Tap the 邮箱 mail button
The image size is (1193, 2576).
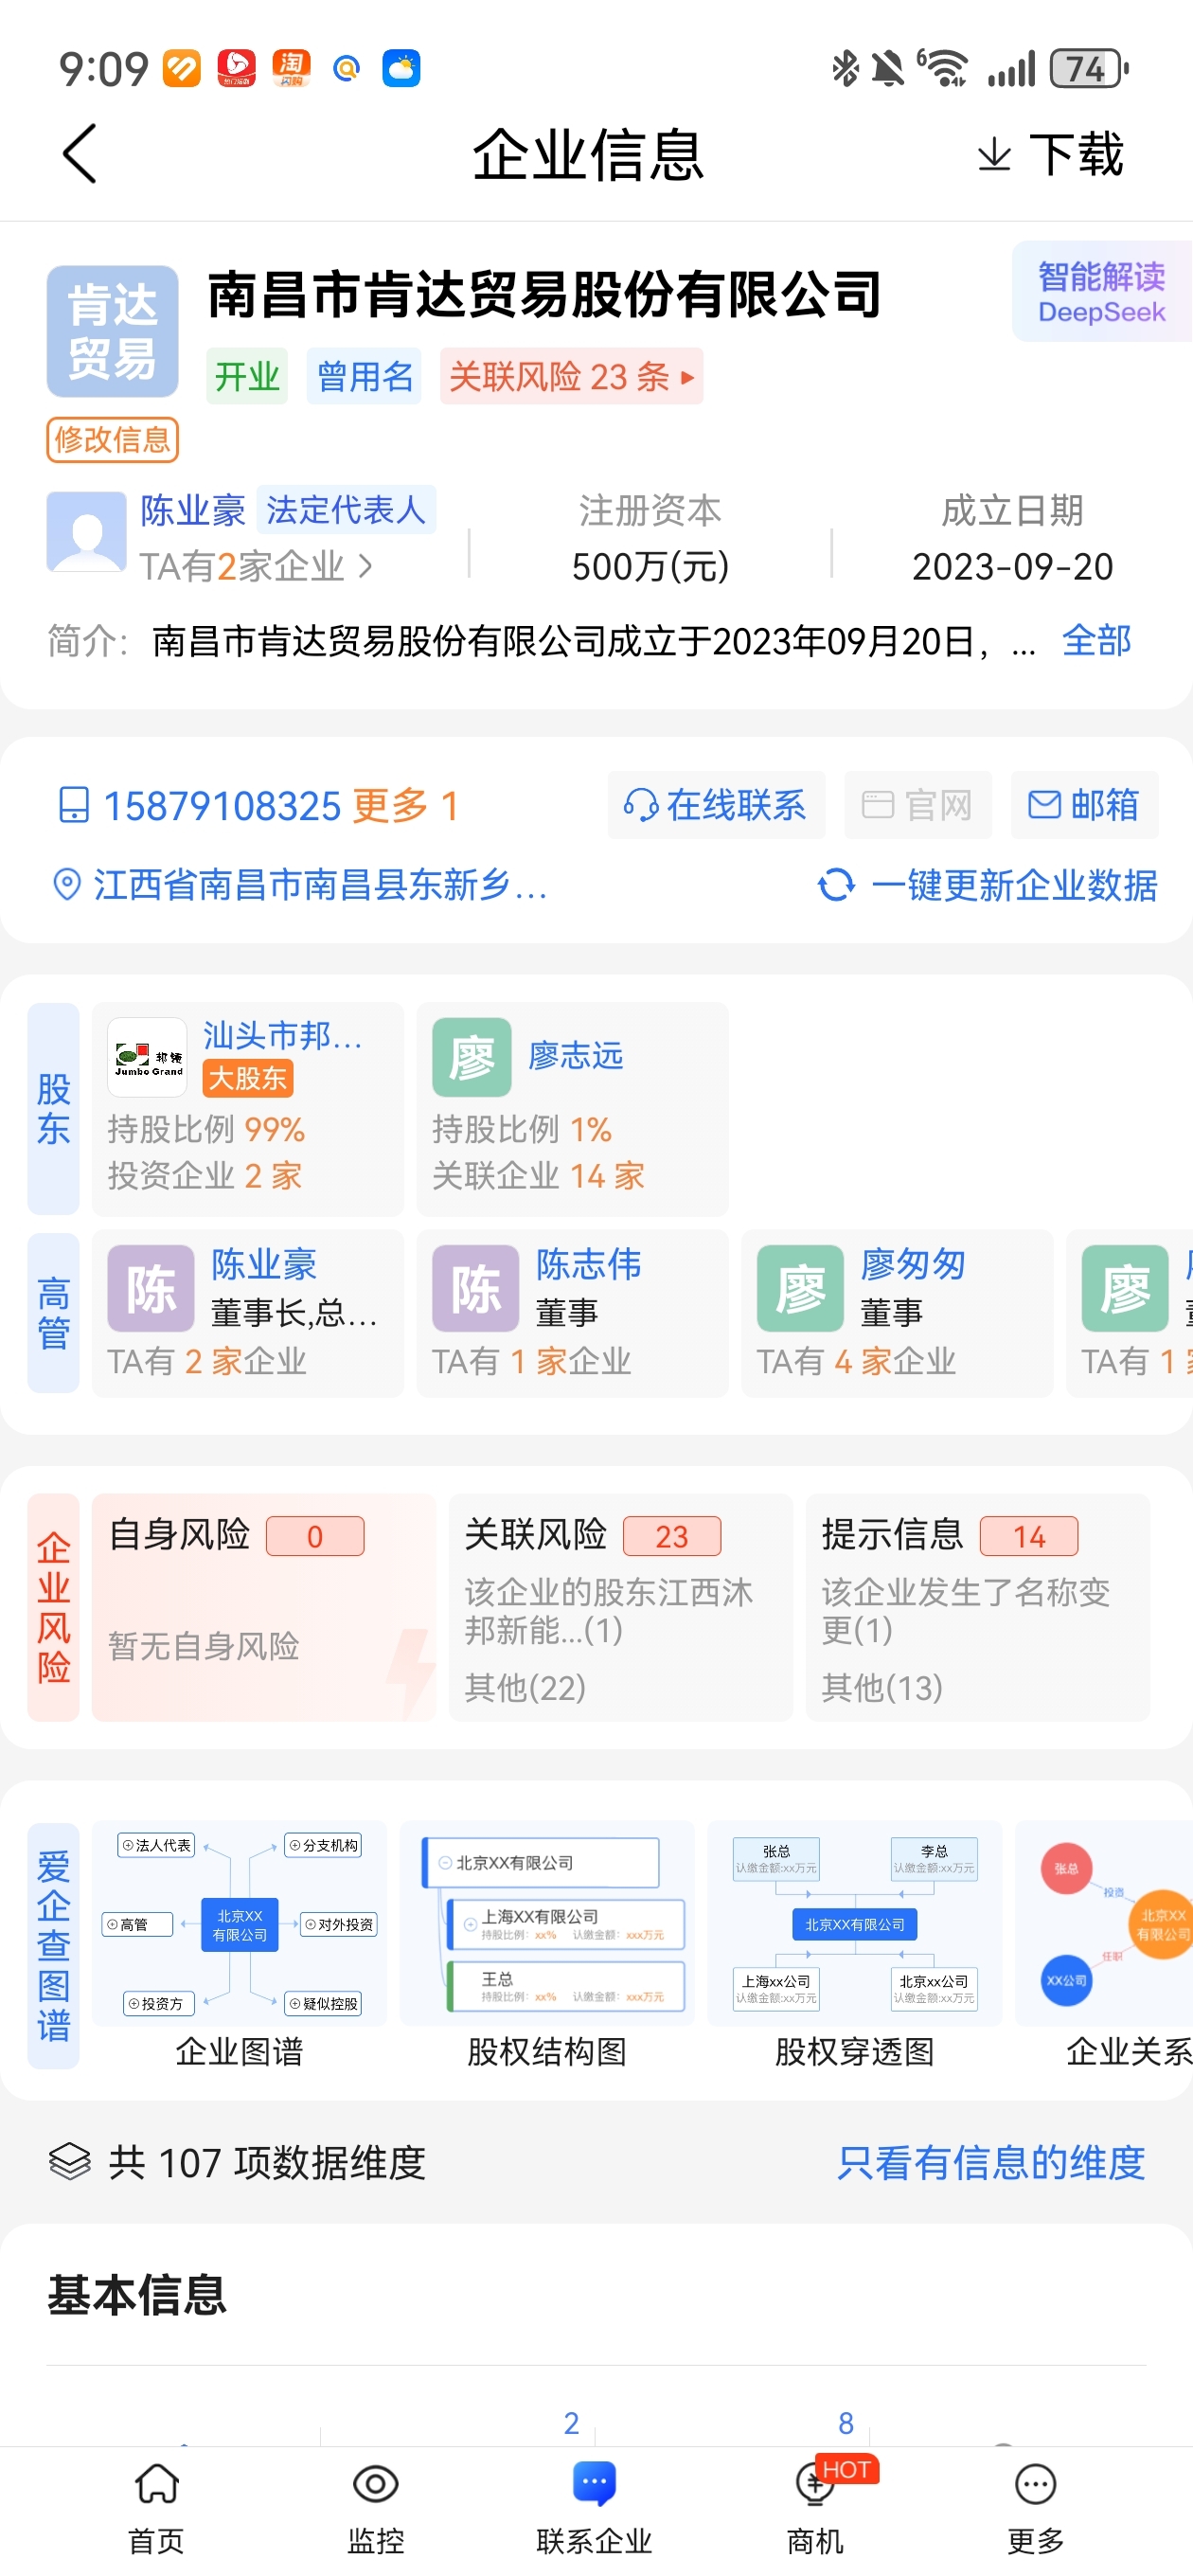[x=1084, y=805]
